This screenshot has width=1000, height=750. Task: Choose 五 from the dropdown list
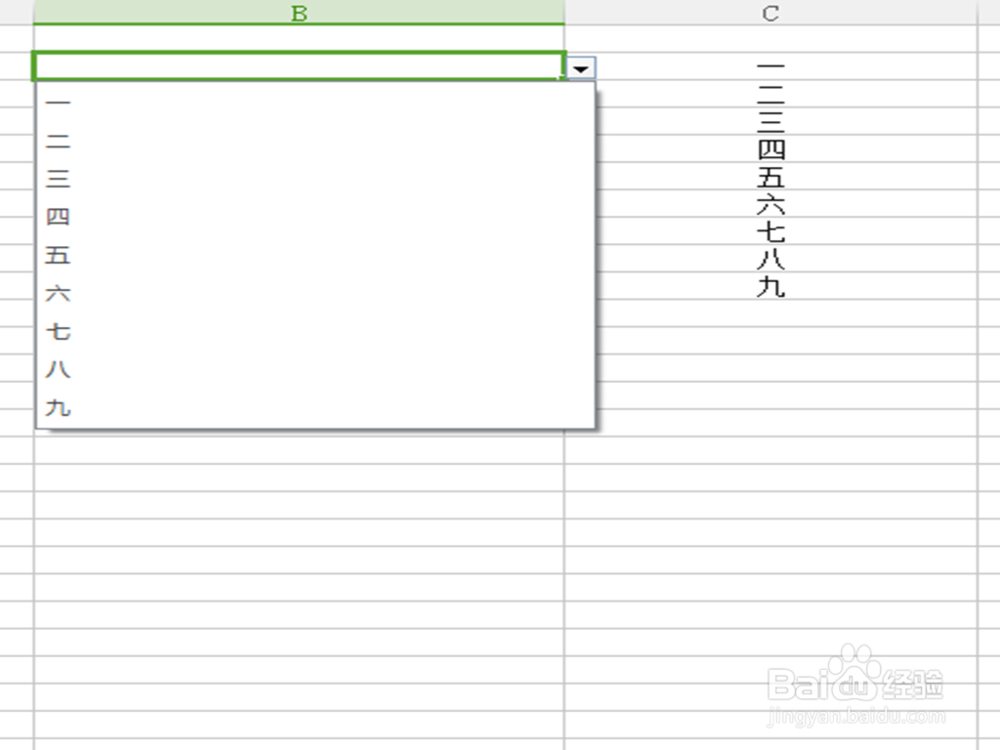(x=316, y=255)
